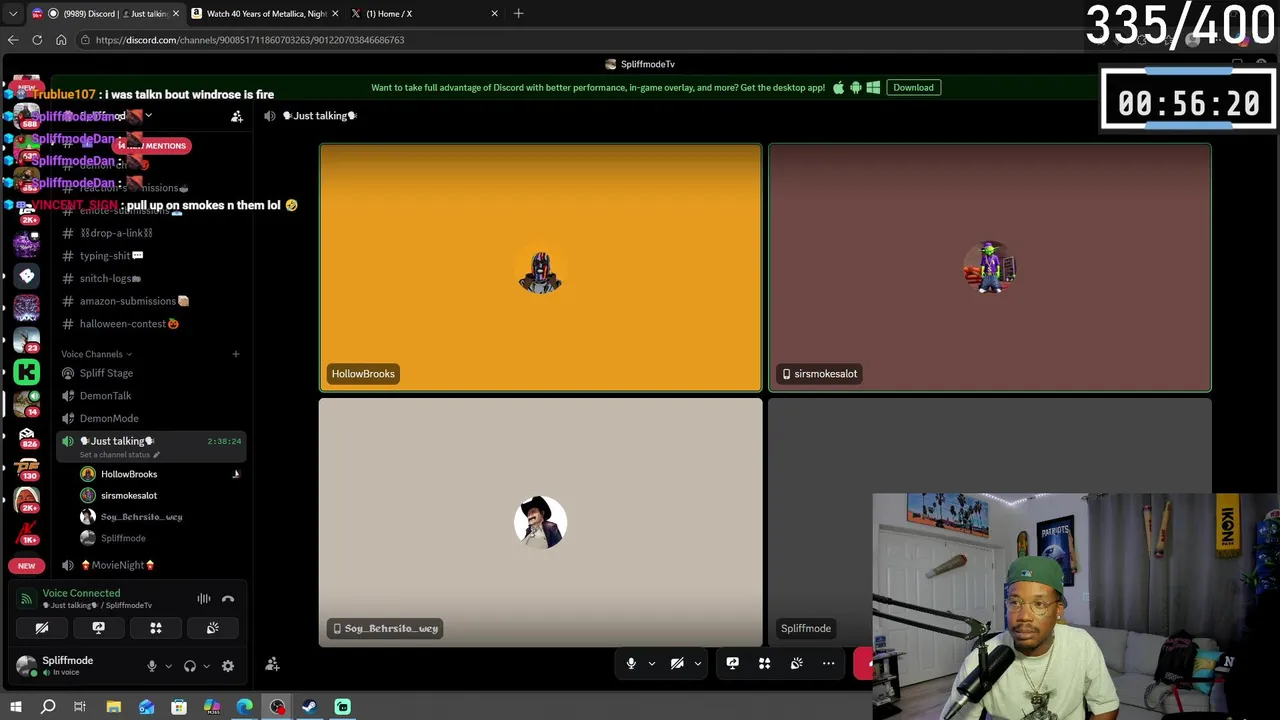Open File Explorer from taskbar

(x=114, y=707)
